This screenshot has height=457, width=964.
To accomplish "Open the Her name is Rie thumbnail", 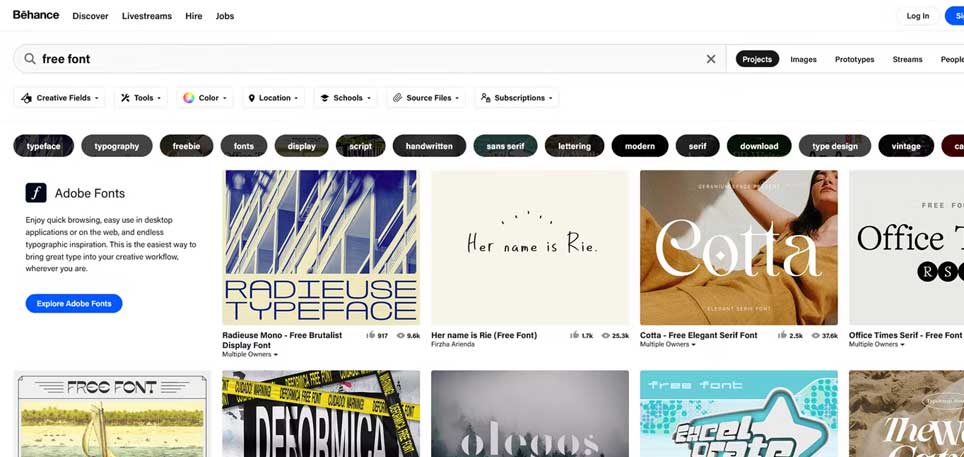I will coord(530,247).
